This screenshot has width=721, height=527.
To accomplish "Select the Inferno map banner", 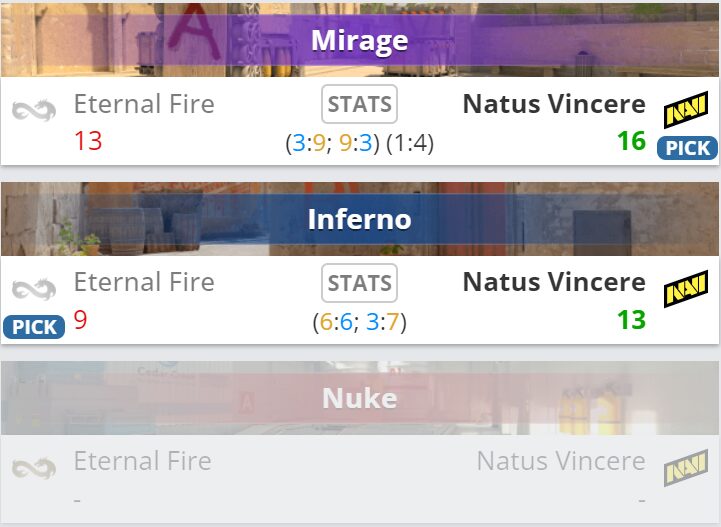I will pyautogui.click(x=360, y=219).
